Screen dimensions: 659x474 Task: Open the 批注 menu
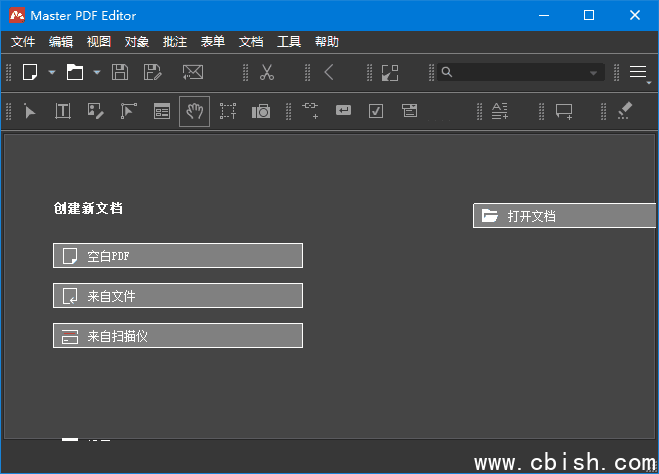[175, 42]
